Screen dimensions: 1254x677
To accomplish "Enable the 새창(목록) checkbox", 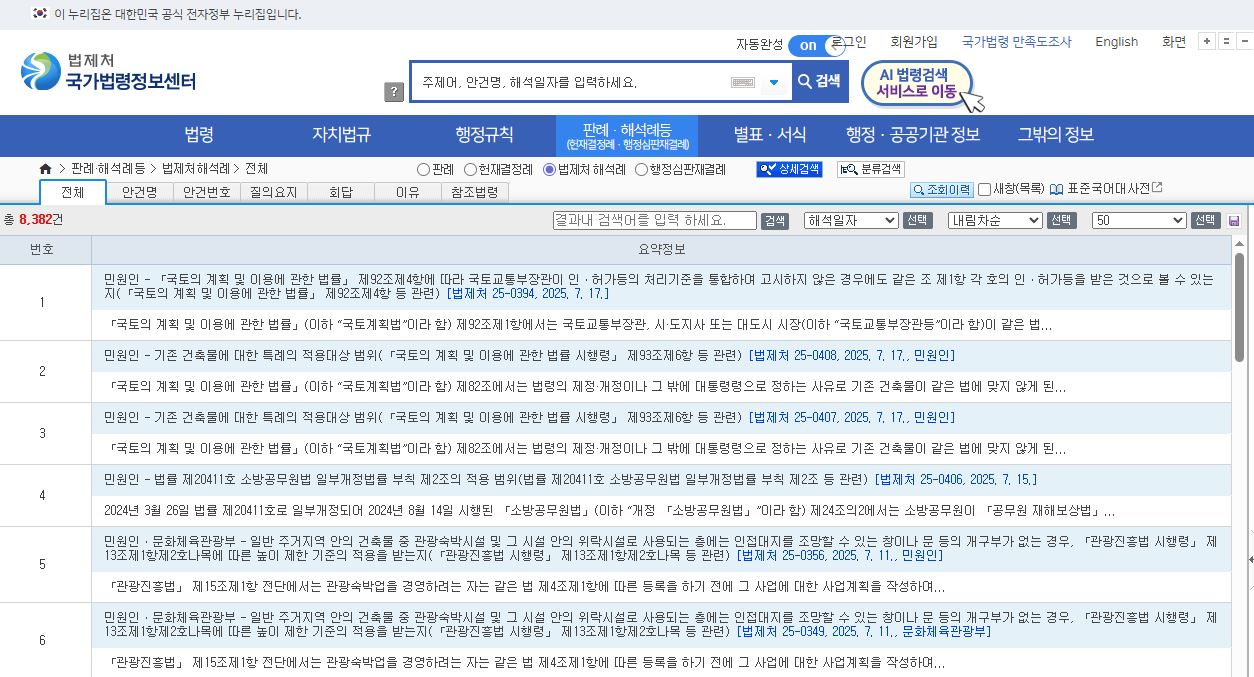I will click(x=984, y=191).
